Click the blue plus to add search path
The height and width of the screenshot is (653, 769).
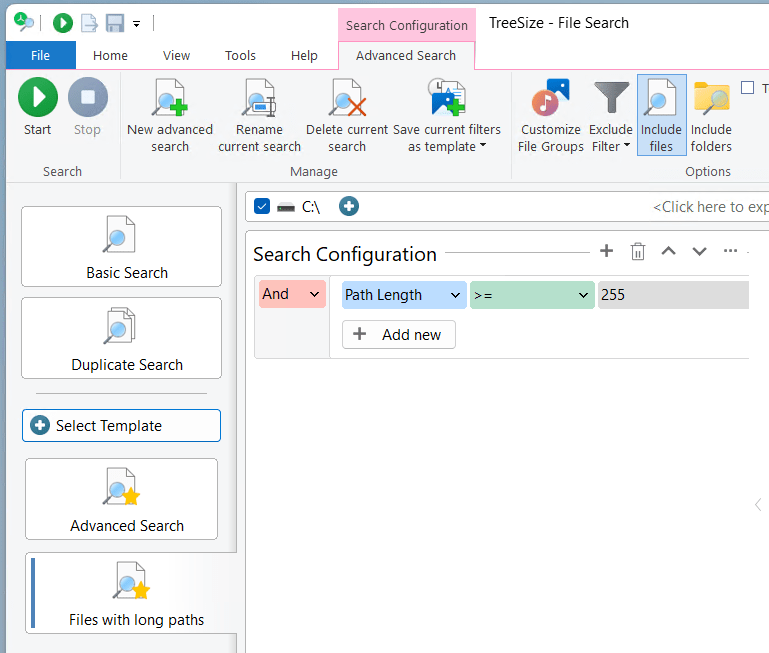coord(348,206)
